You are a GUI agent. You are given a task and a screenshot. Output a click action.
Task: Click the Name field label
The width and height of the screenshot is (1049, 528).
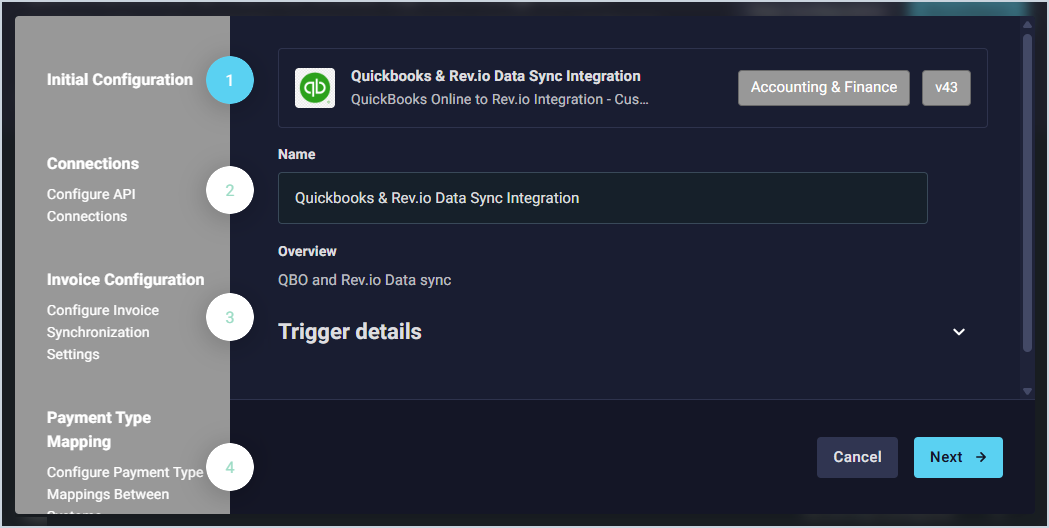click(296, 154)
